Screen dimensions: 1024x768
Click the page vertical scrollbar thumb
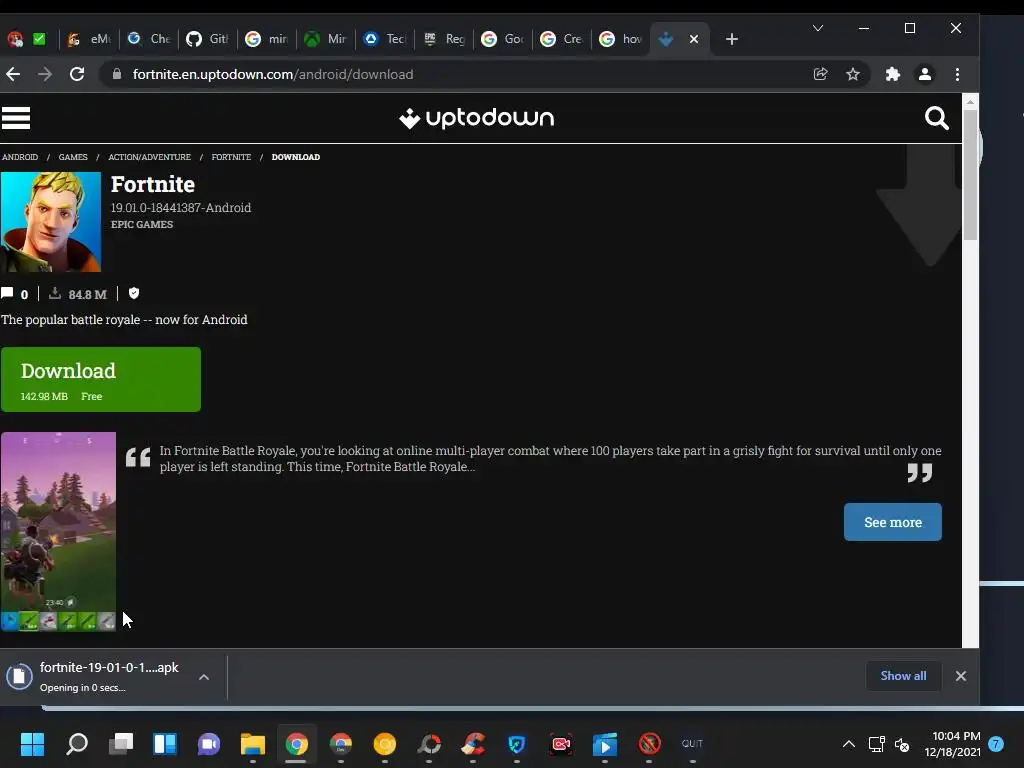tap(970, 174)
